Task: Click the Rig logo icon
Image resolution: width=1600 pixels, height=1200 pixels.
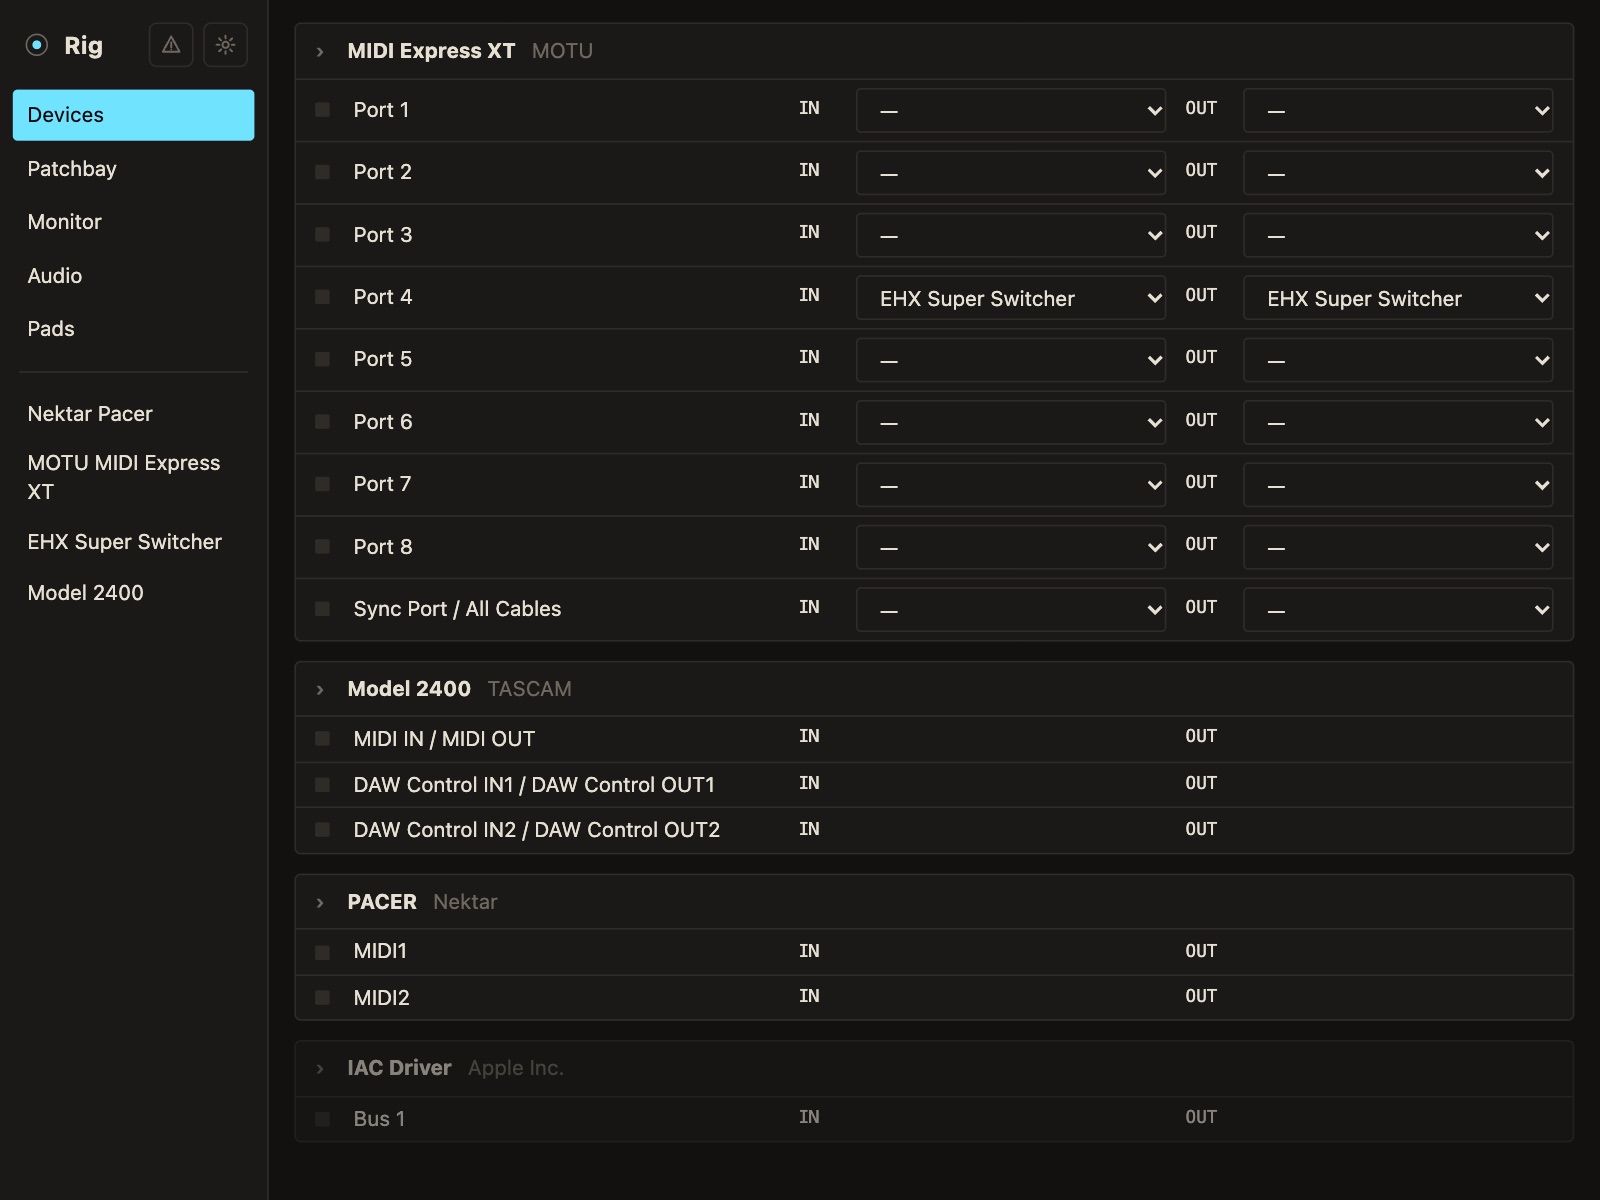Action: point(37,45)
